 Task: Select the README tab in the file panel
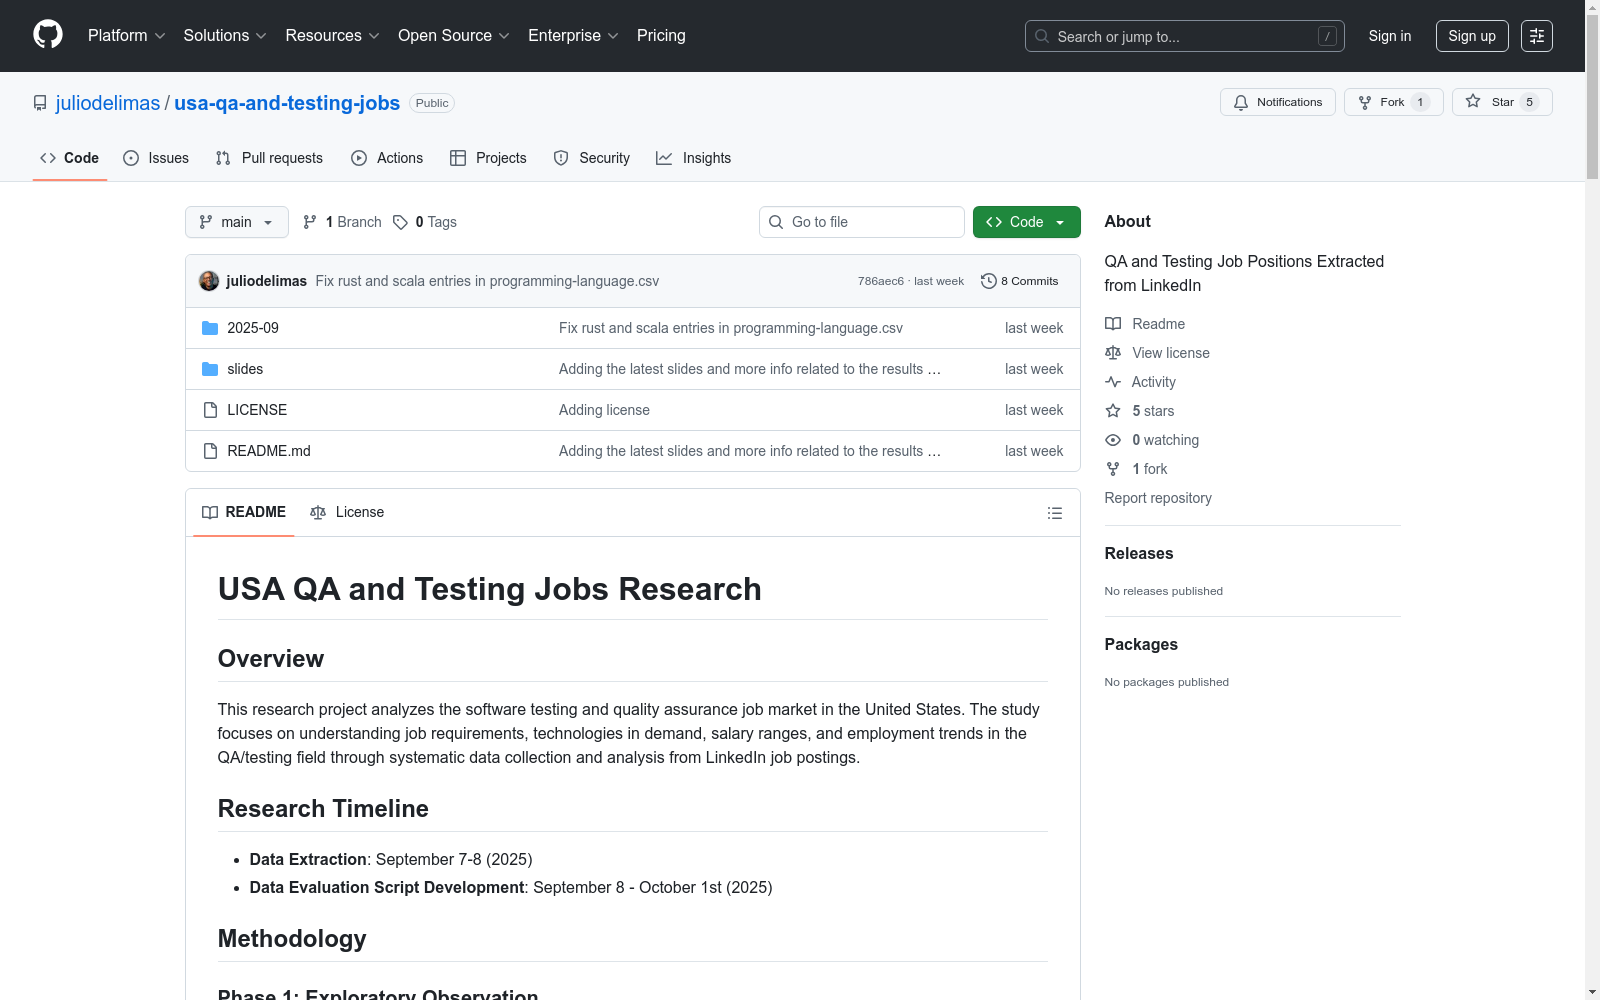tap(244, 512)
